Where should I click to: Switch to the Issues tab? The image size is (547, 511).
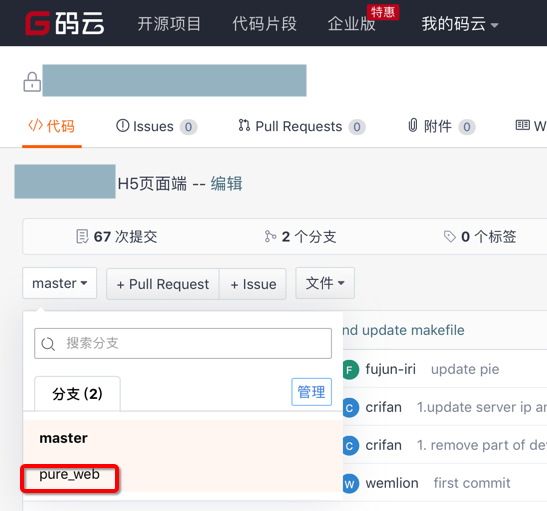pos(157,126)
